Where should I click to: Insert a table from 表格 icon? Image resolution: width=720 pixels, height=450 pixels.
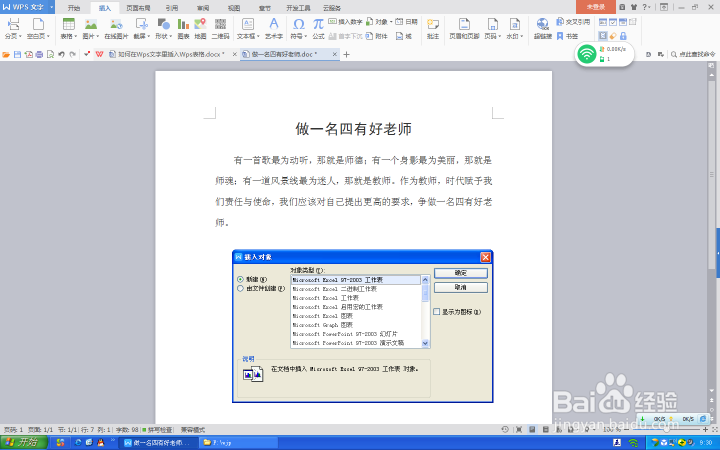68,24
